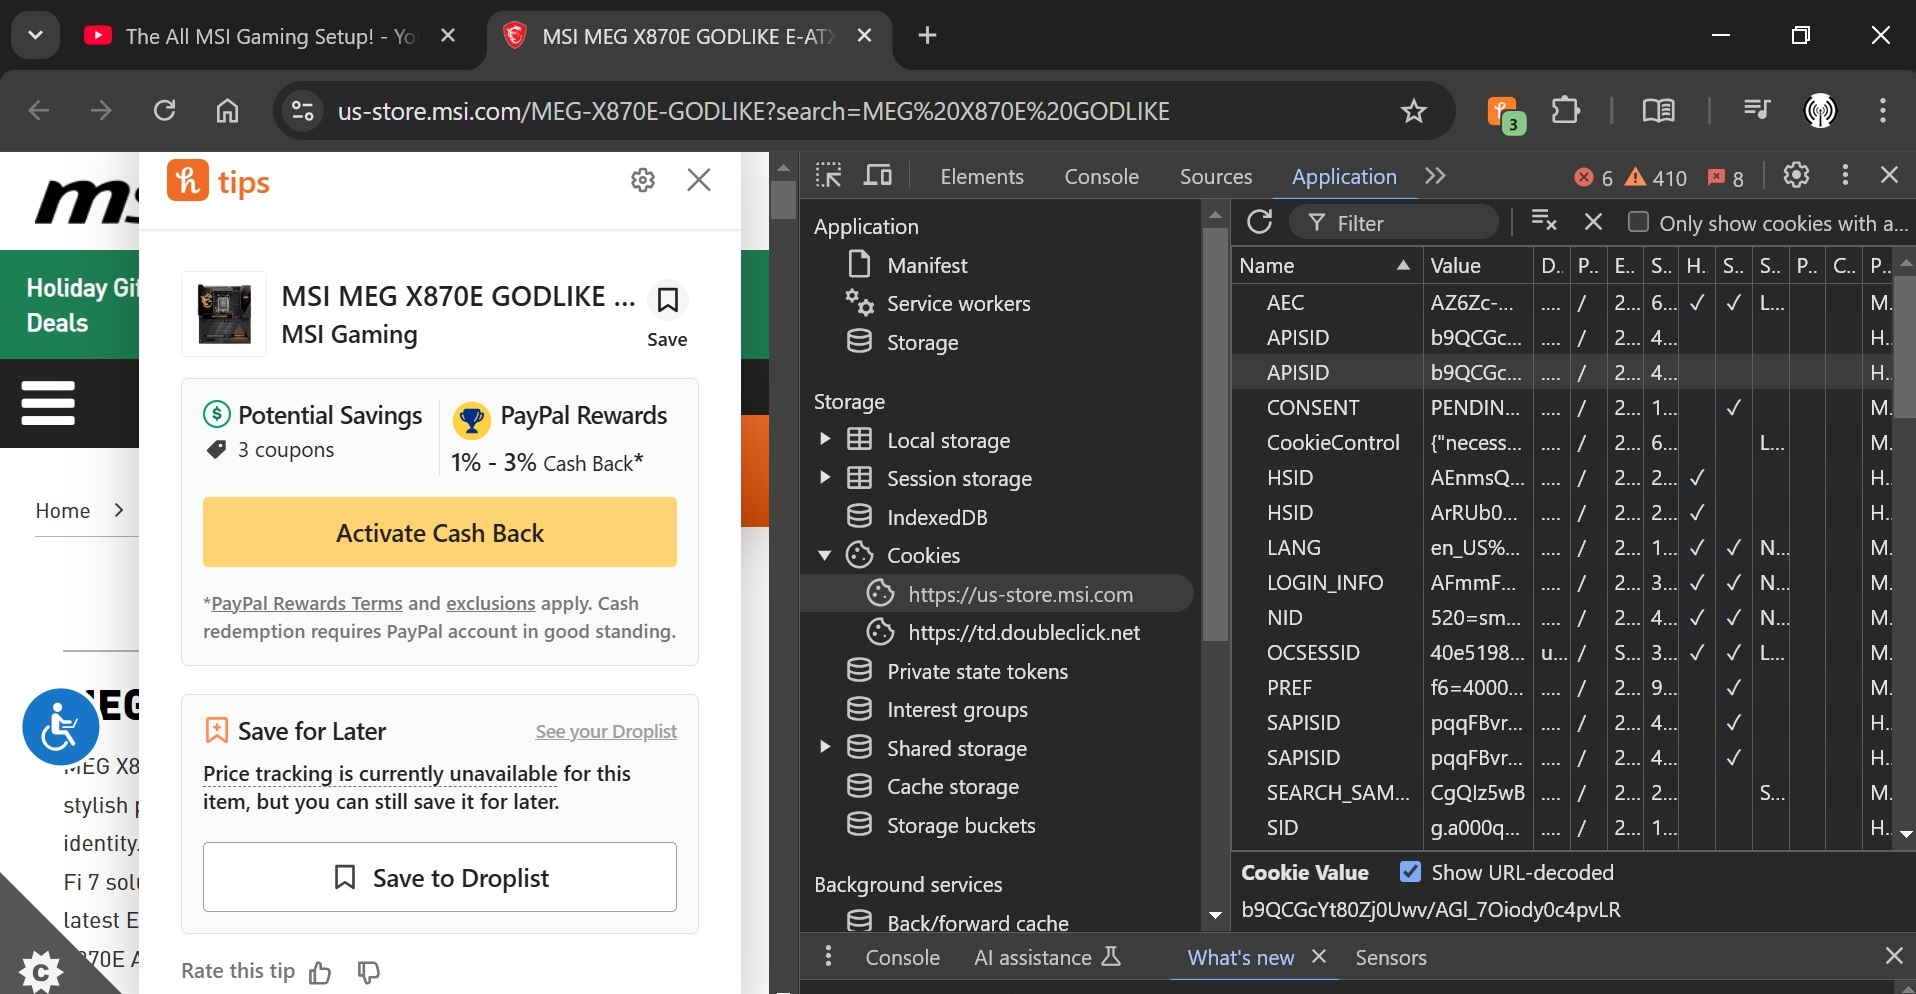The height and width of the screenshot is (994, 1916).
Task: Select Manifest in Application sidebar
Action: coord(927,265)
